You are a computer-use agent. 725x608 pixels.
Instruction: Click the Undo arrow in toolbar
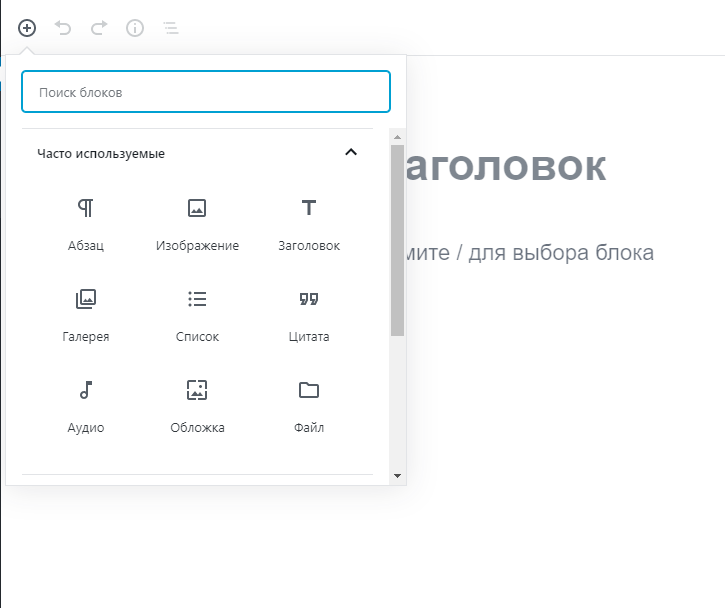63,28
